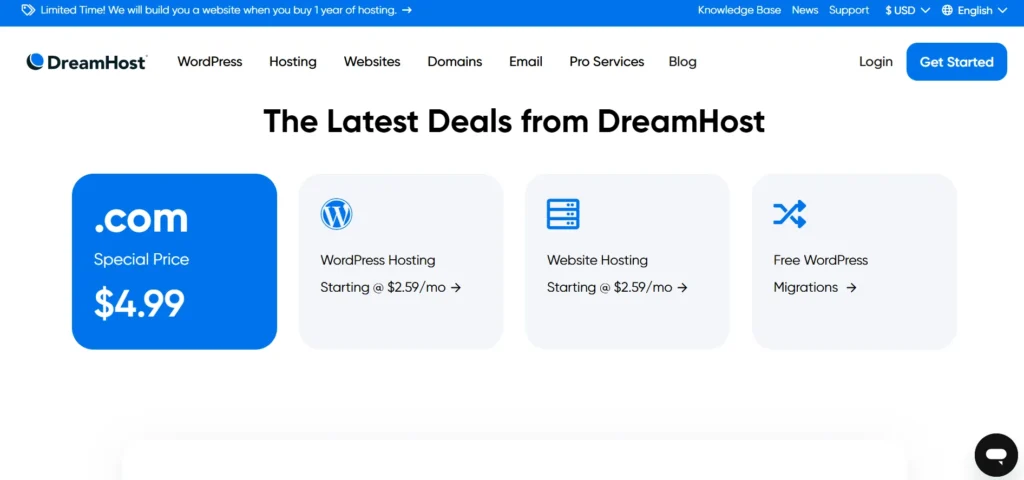Click the Login link

point(875,62)
